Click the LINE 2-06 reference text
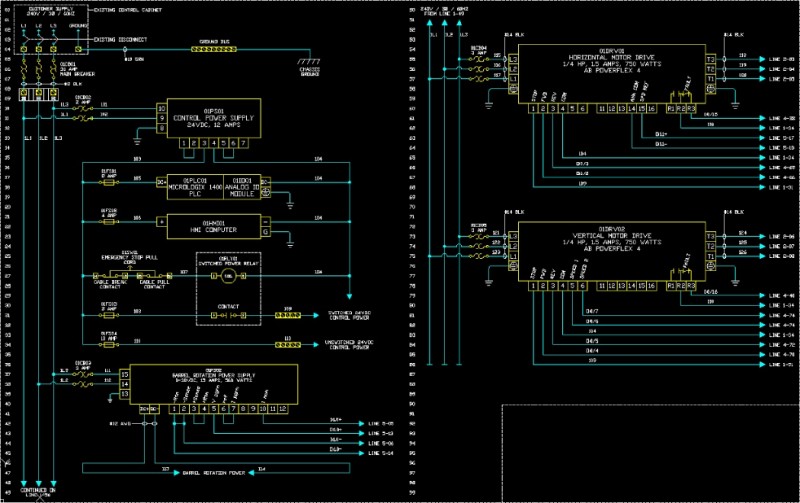The image size is (800, 503). (x=782, y=237)
